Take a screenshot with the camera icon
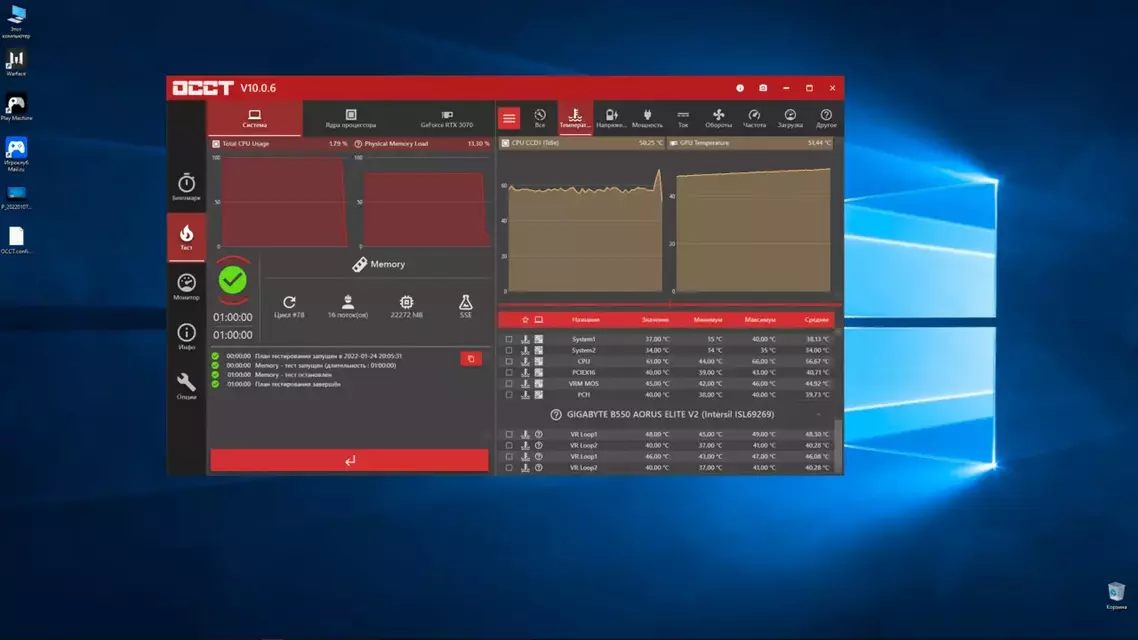The height and width of the screenshot is (640, 1138). tap(763, 88)
